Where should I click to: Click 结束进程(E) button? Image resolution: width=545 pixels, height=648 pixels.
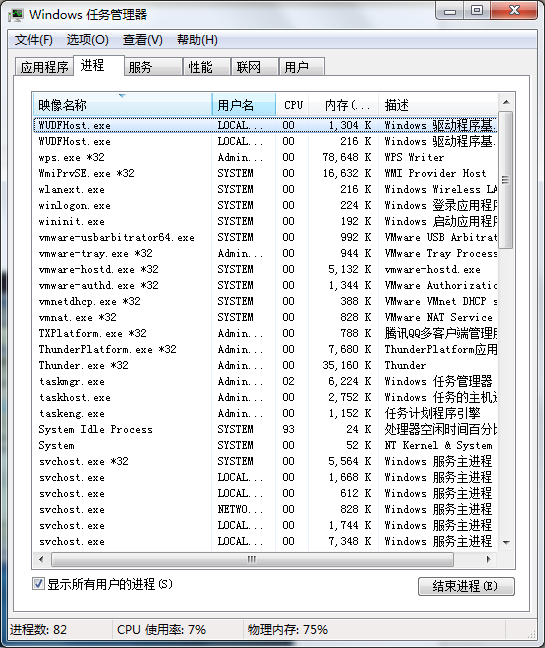[x=466, y=586]
